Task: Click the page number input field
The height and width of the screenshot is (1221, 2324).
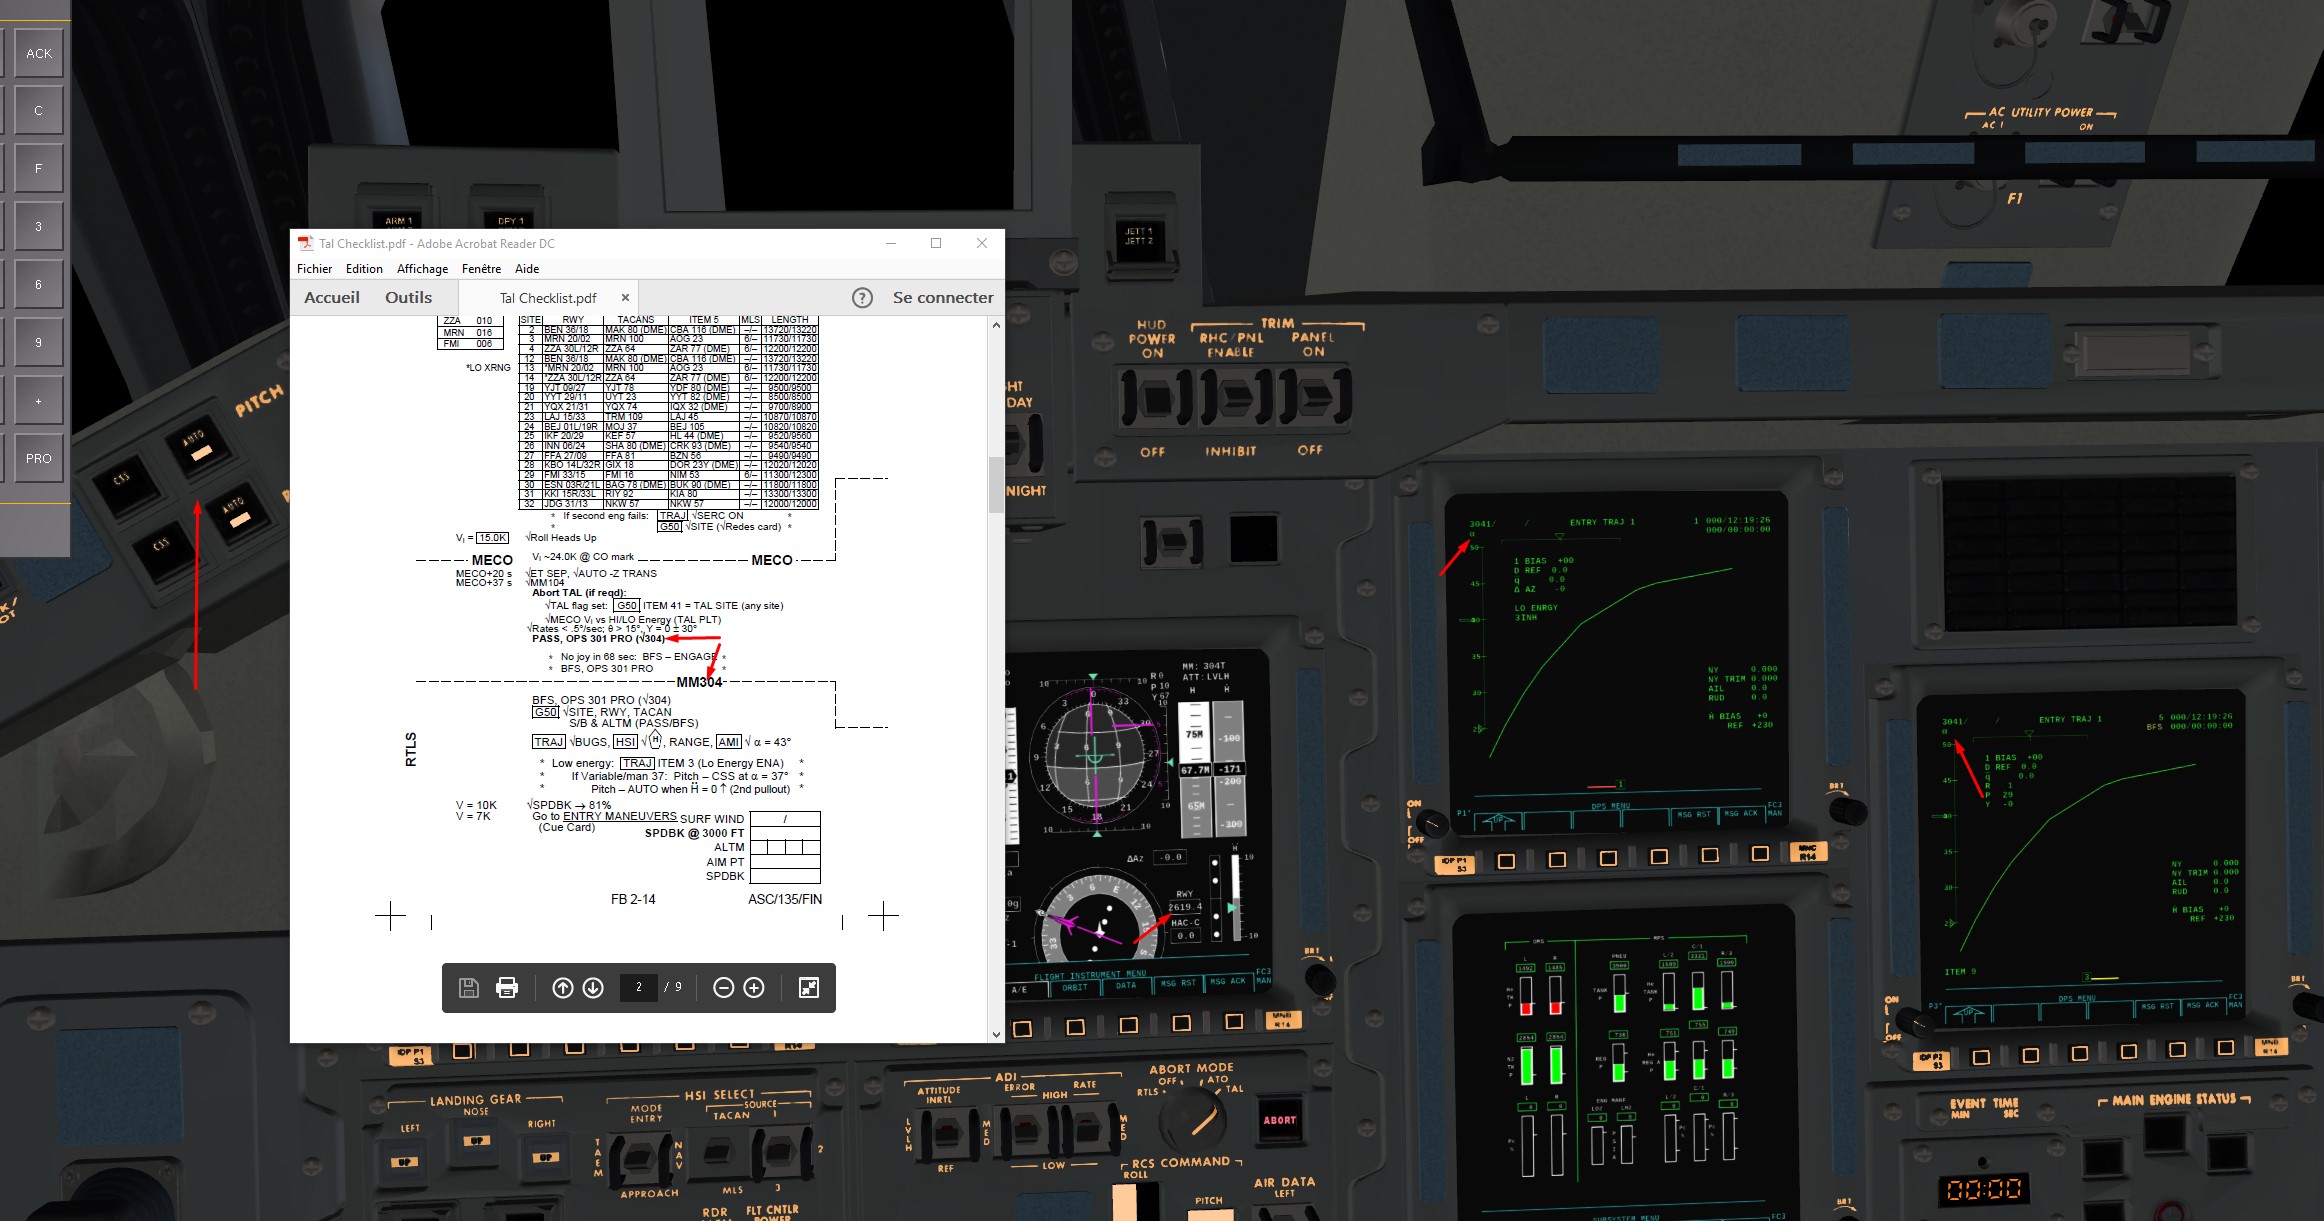Action: (x=638, y=988)
